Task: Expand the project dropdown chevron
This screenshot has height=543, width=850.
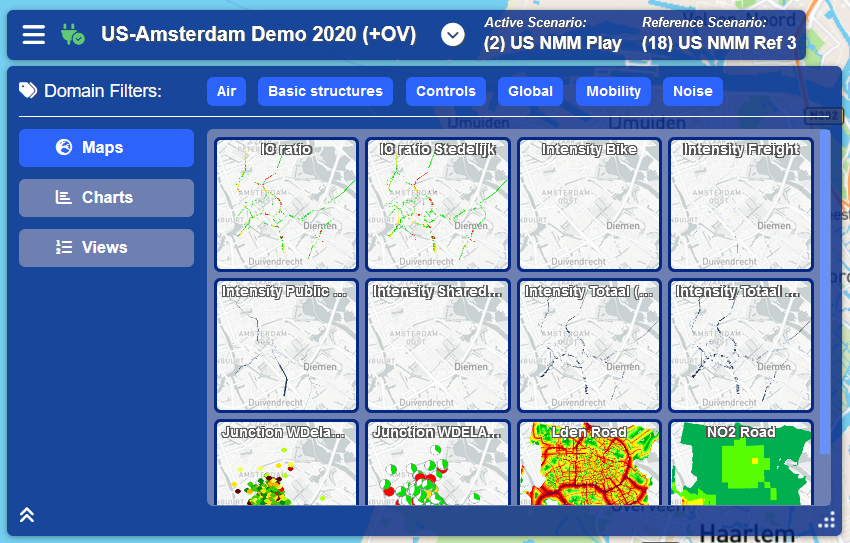Action: coord(453,35)
